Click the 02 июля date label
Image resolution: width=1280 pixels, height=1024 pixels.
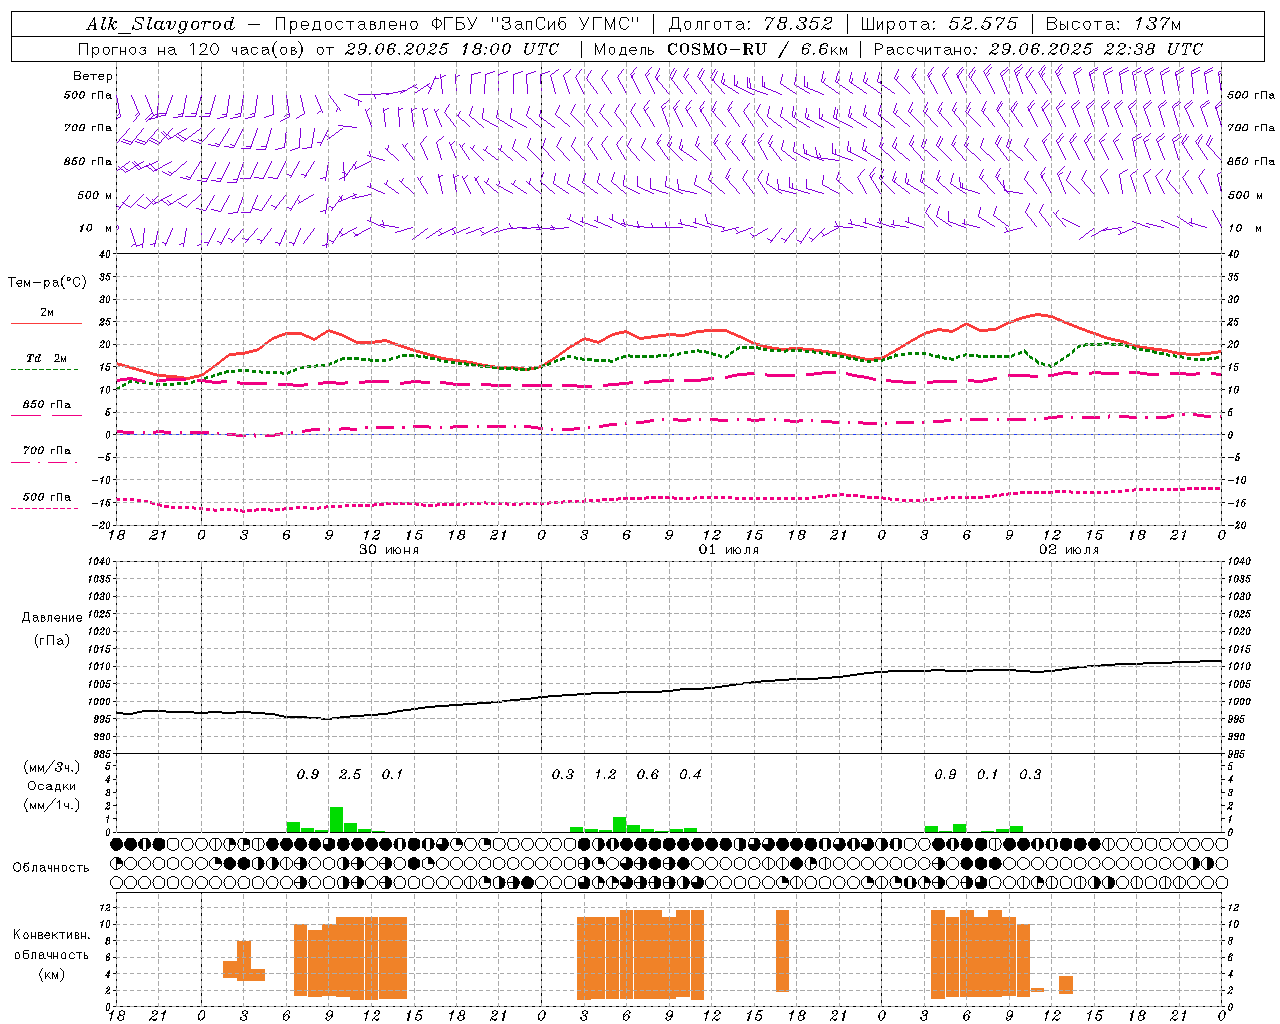coord(1069,550)
